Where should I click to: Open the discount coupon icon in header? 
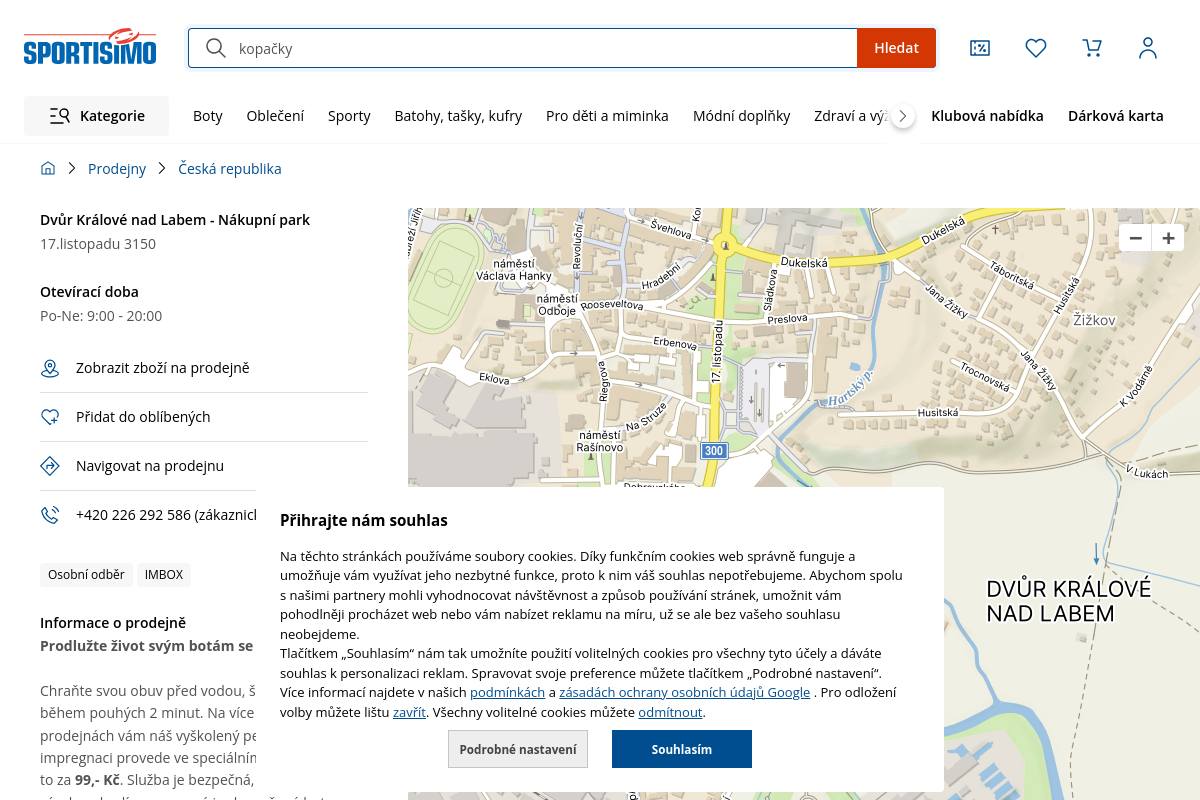tap(980, 48)
